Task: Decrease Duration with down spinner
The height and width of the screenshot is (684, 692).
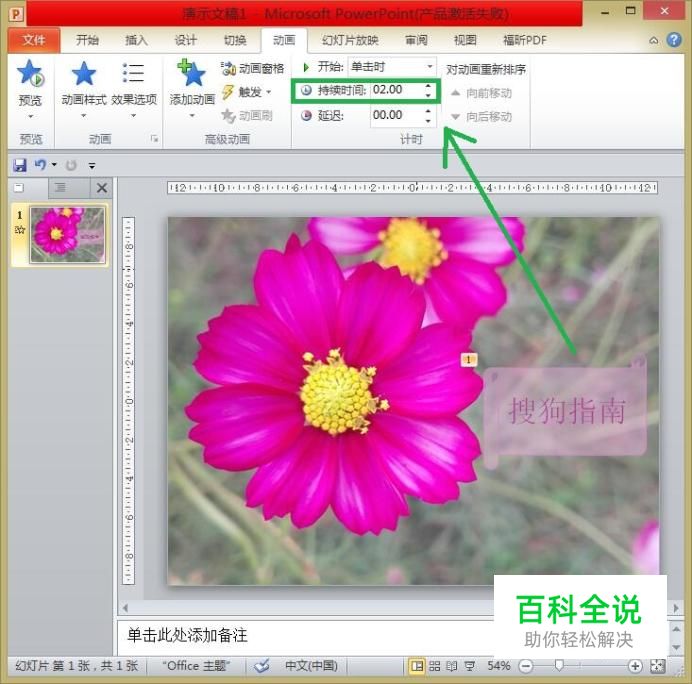Action: tap(428, 95)
